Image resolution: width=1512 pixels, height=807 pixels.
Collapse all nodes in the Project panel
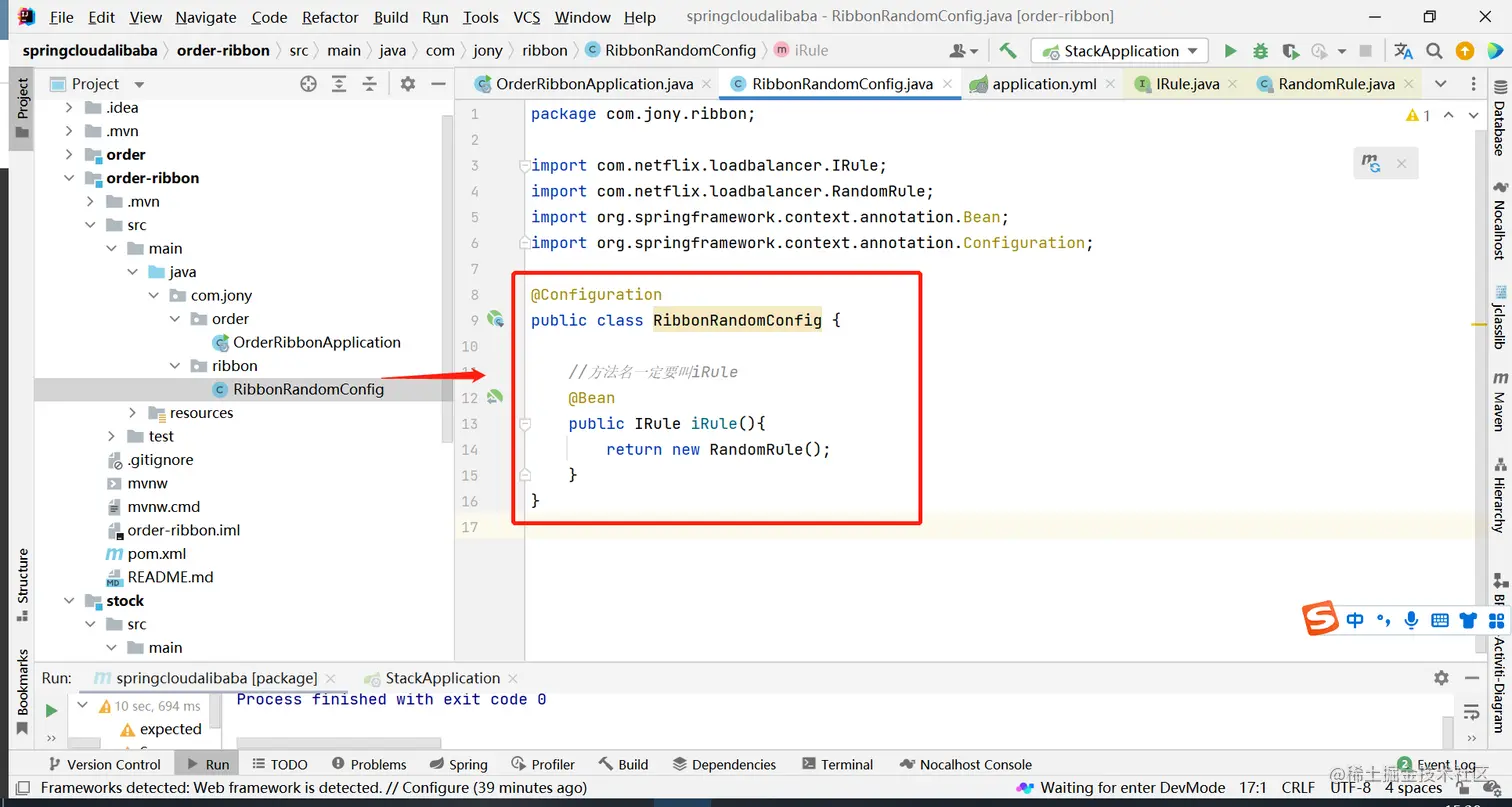[370, 84]
